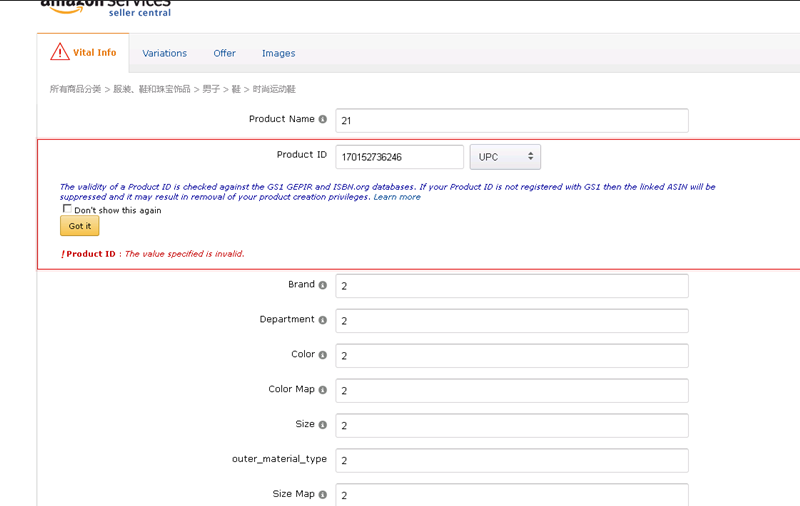
Task: Open the UPC product ID type dropdown
Action: click(x=505, y=157)
